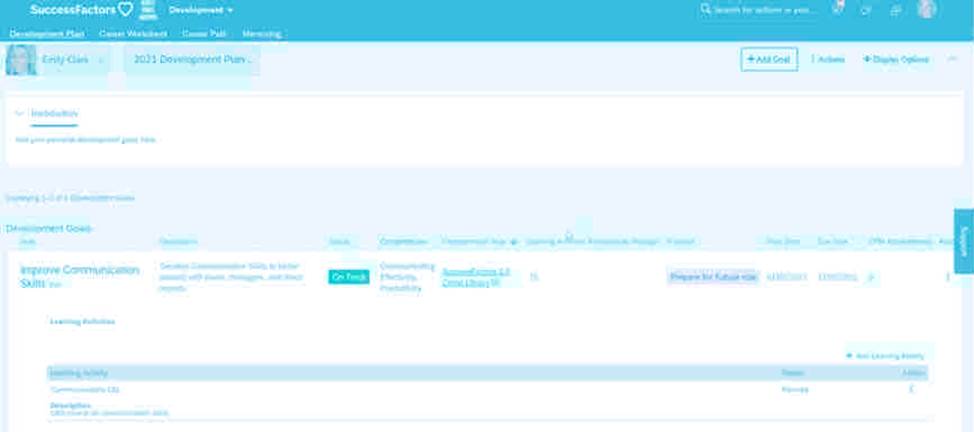Open the goal row actions menu icon
The width and height of the screenshot is (974, 432).
947,277
